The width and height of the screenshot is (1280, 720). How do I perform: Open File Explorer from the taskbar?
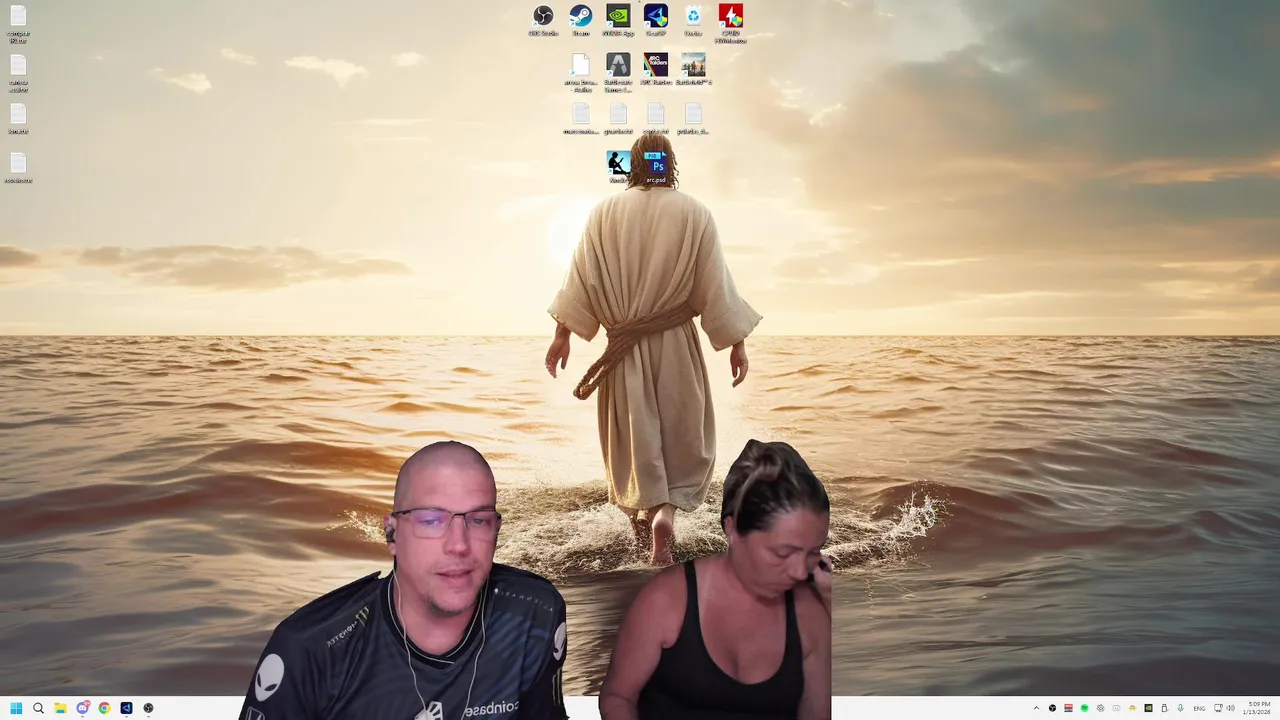[x=60, y=708]
